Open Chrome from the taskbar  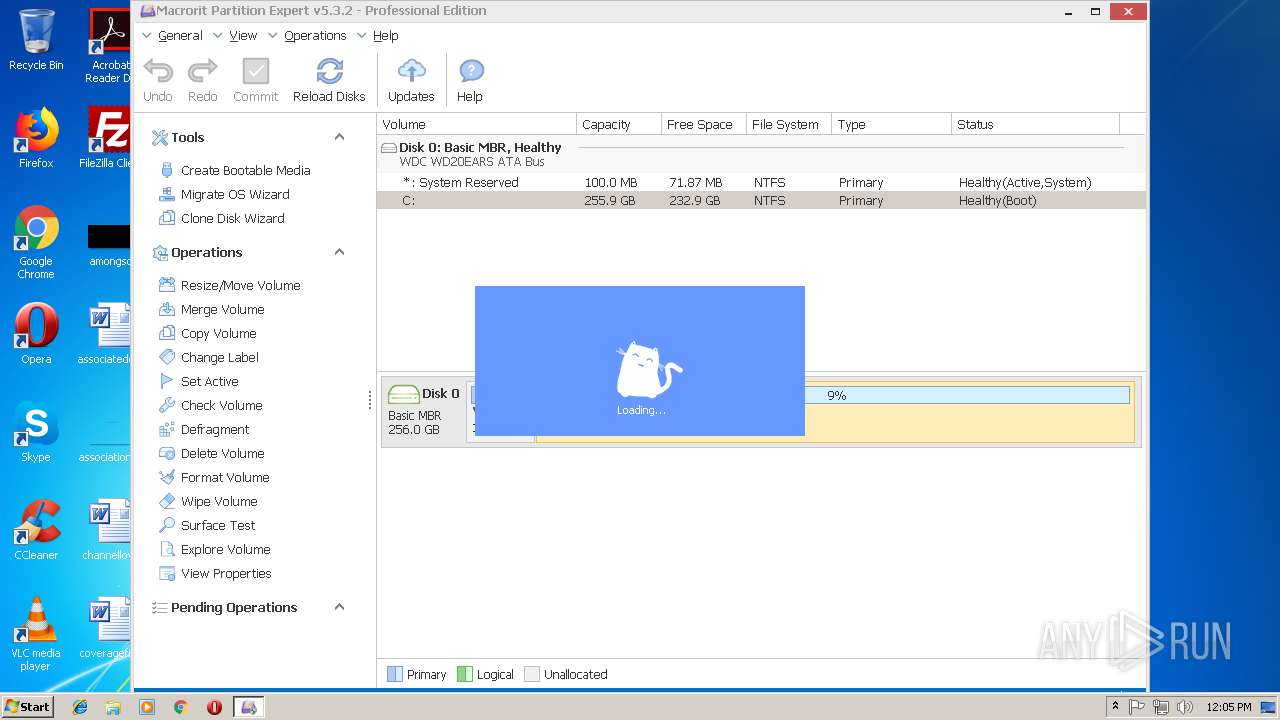tap(181, 707)
